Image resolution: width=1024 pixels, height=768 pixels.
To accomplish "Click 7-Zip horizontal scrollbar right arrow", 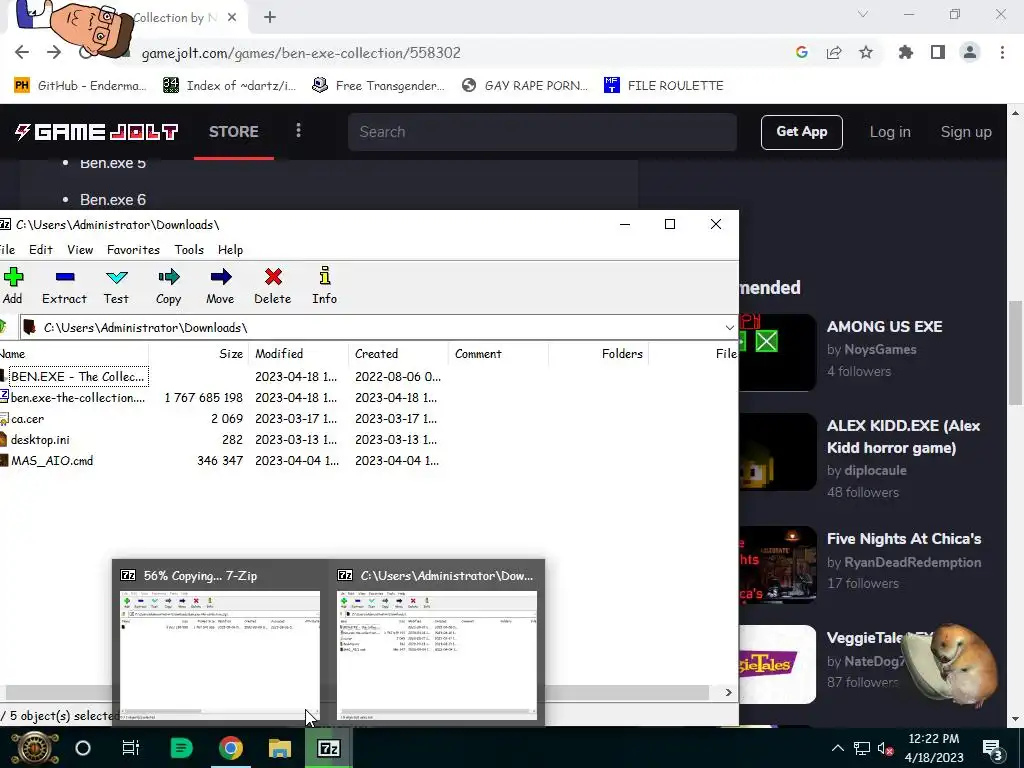I will [x=728, y=692].
